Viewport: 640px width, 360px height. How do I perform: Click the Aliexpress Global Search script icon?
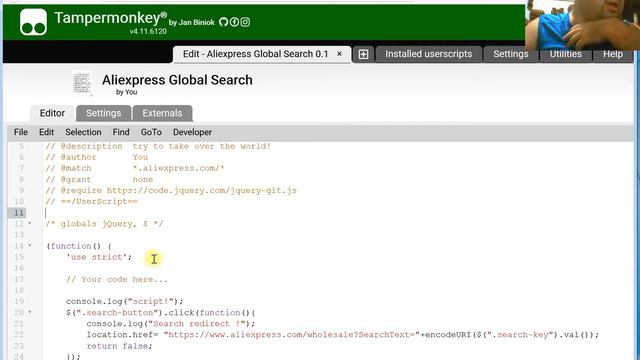pyautogui.click(x=82, y=83)
